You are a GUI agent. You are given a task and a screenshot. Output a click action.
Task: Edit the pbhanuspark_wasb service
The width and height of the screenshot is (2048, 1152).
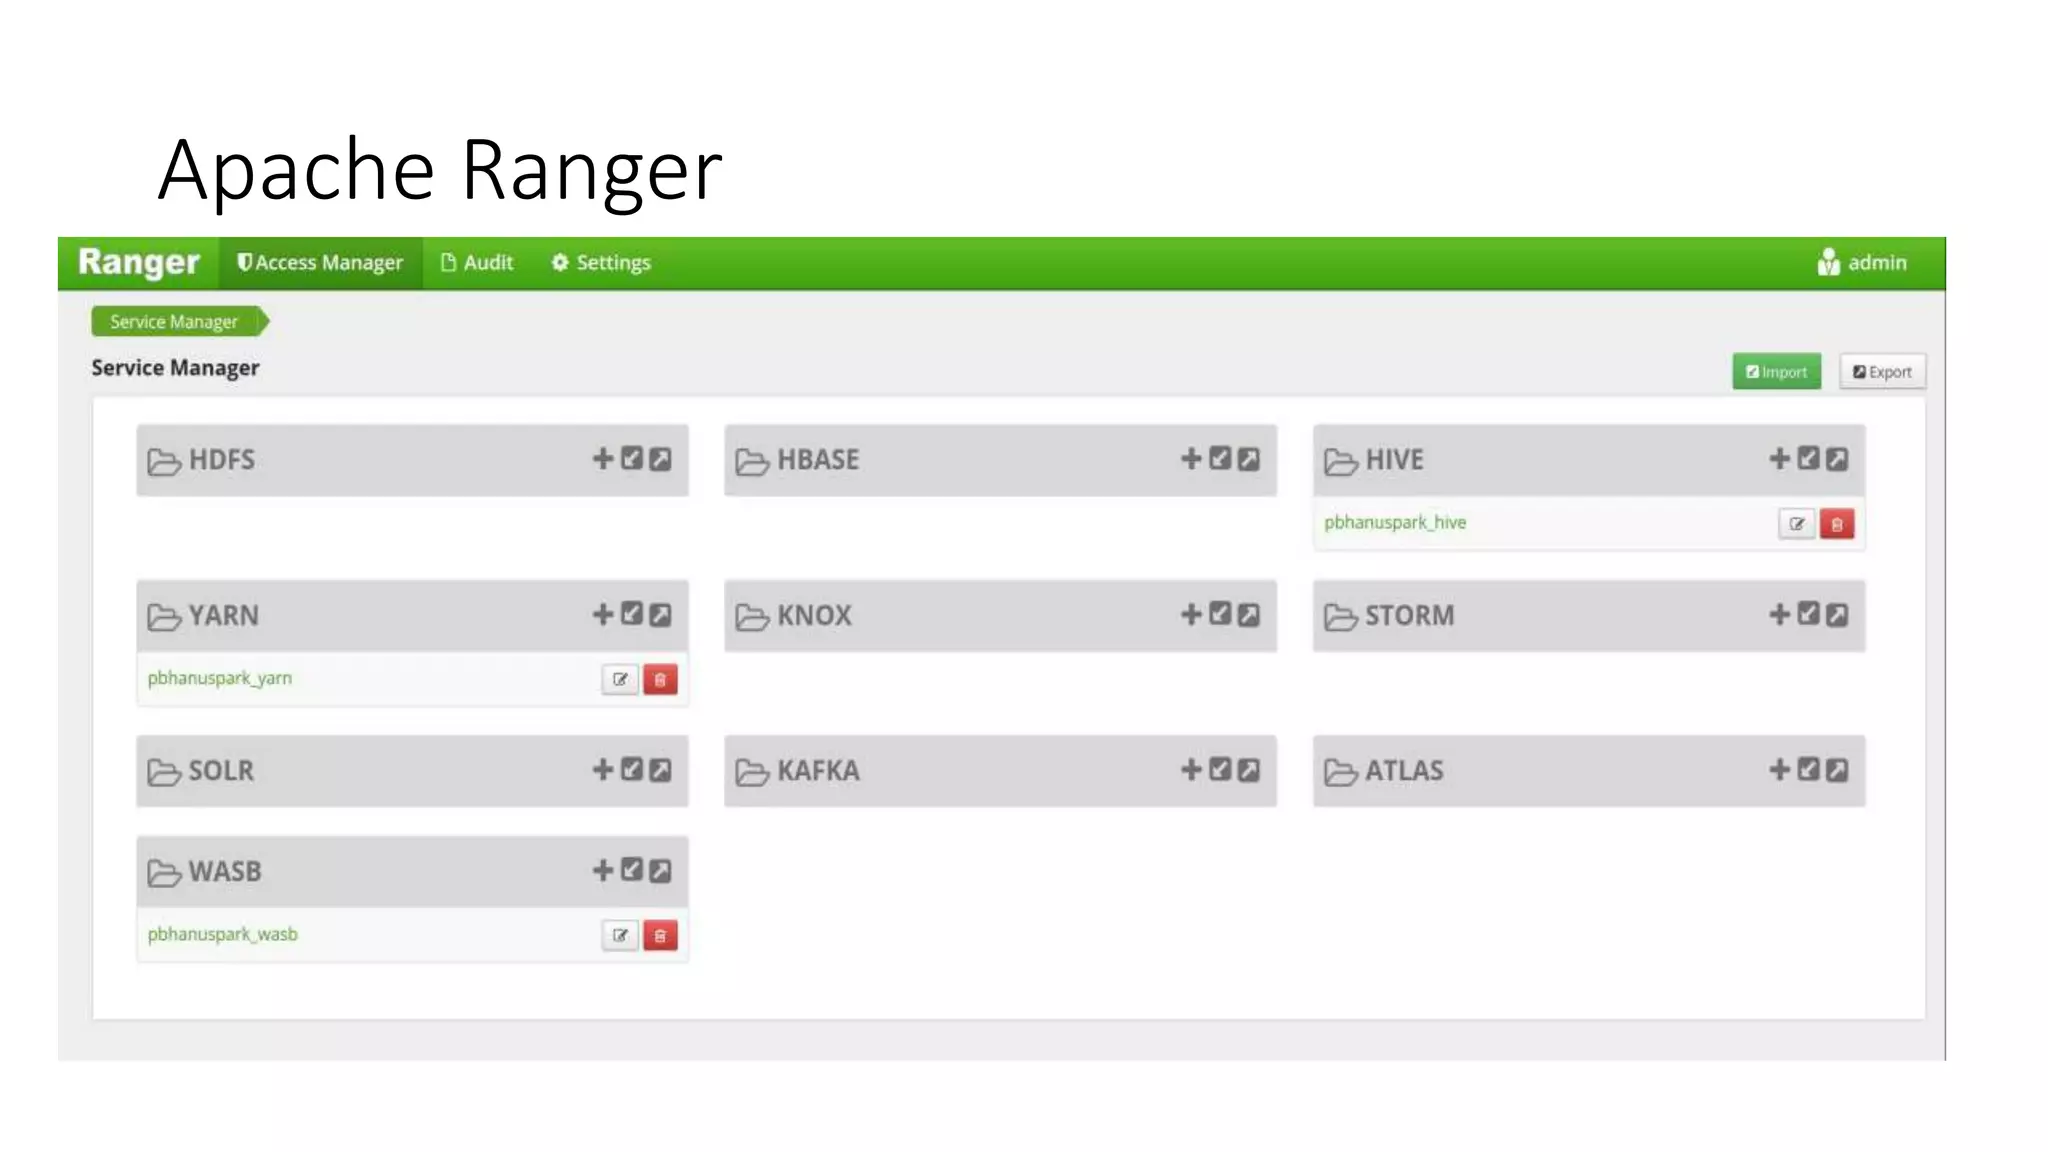pyautogui.click(x=620, y=936)
